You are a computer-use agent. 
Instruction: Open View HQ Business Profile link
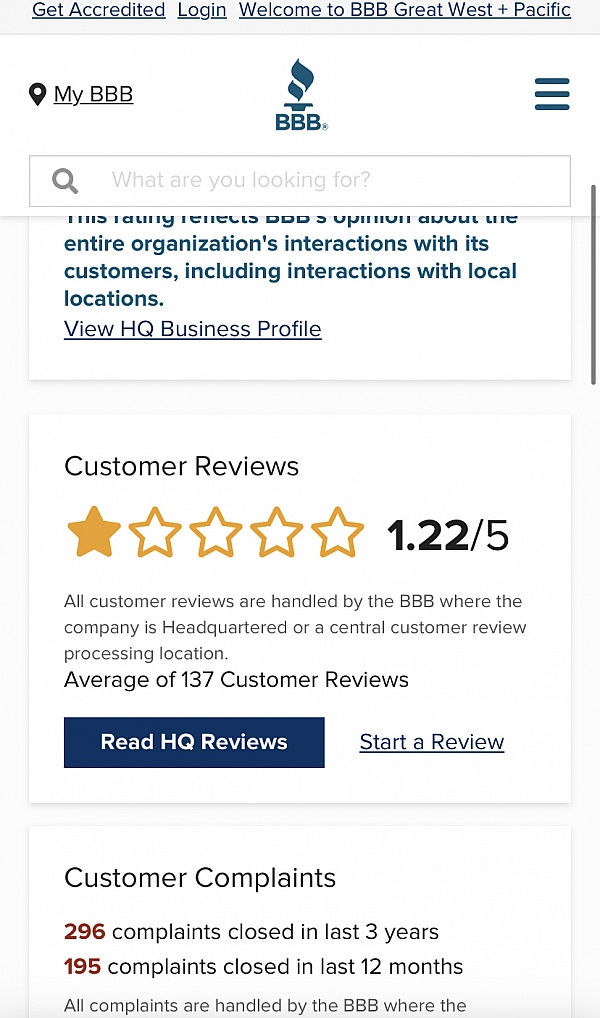tap(193, 329)
